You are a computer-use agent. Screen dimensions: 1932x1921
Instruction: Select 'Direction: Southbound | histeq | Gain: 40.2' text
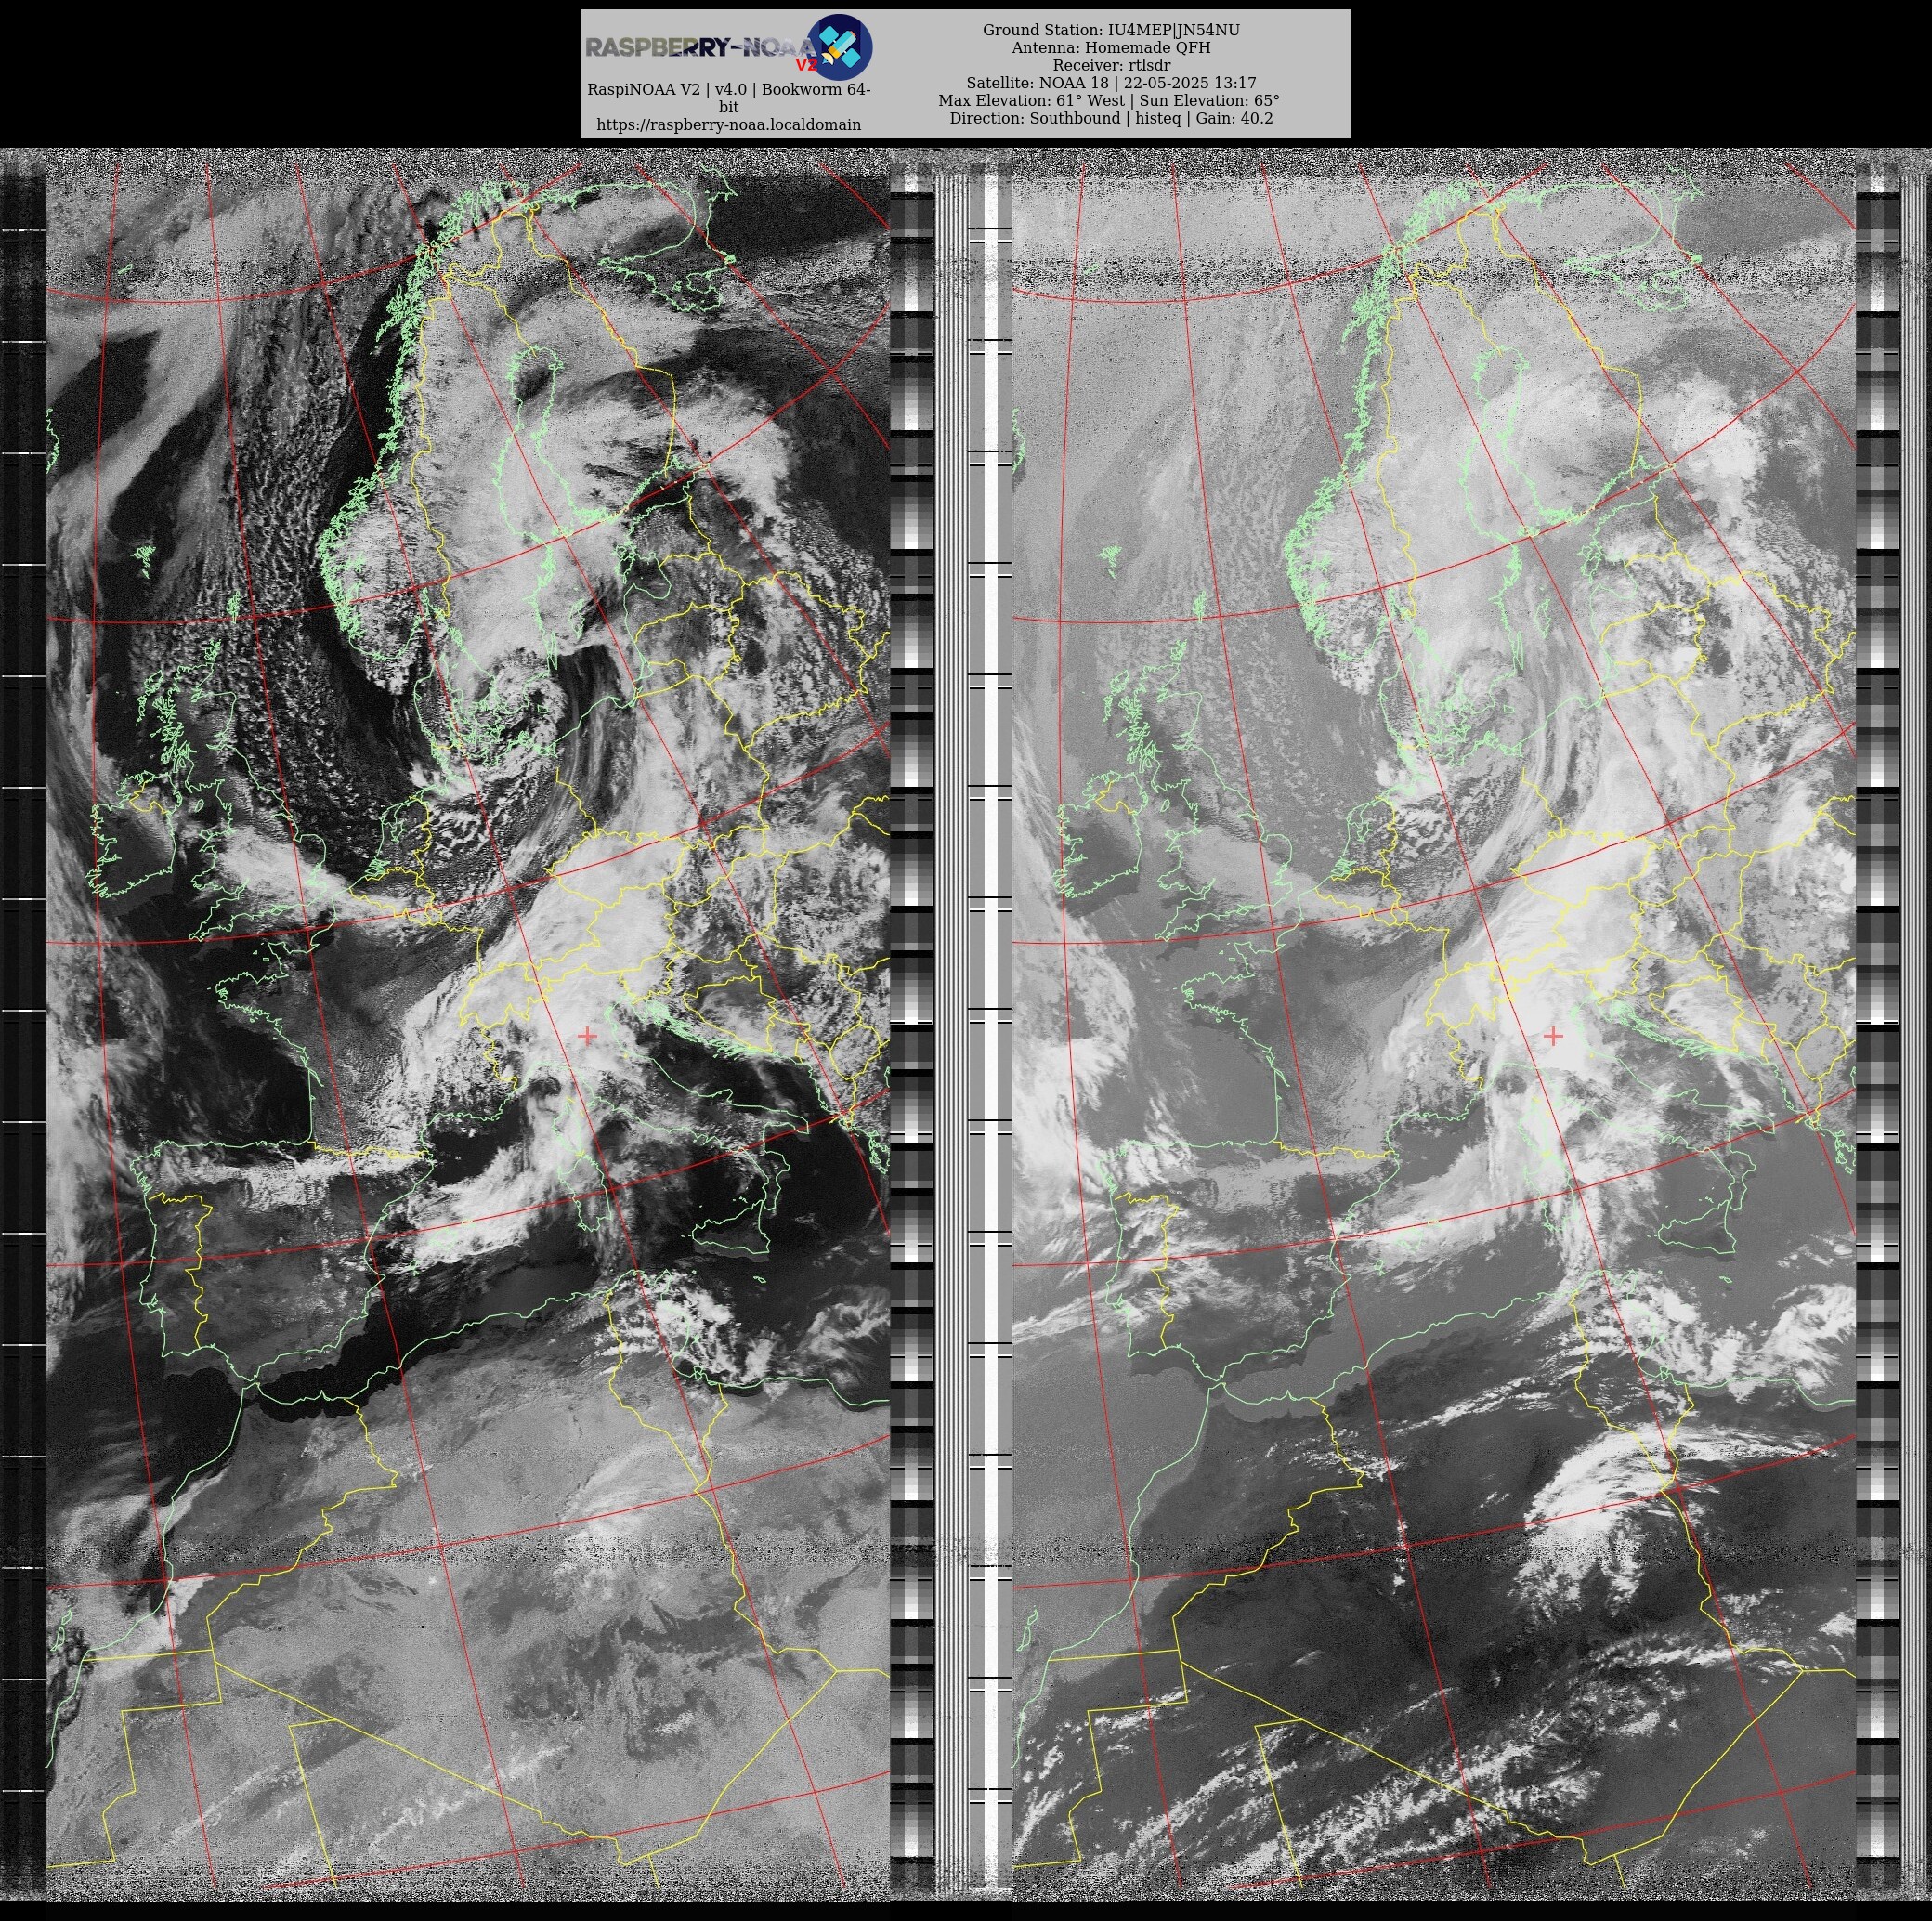[1111, 118]
